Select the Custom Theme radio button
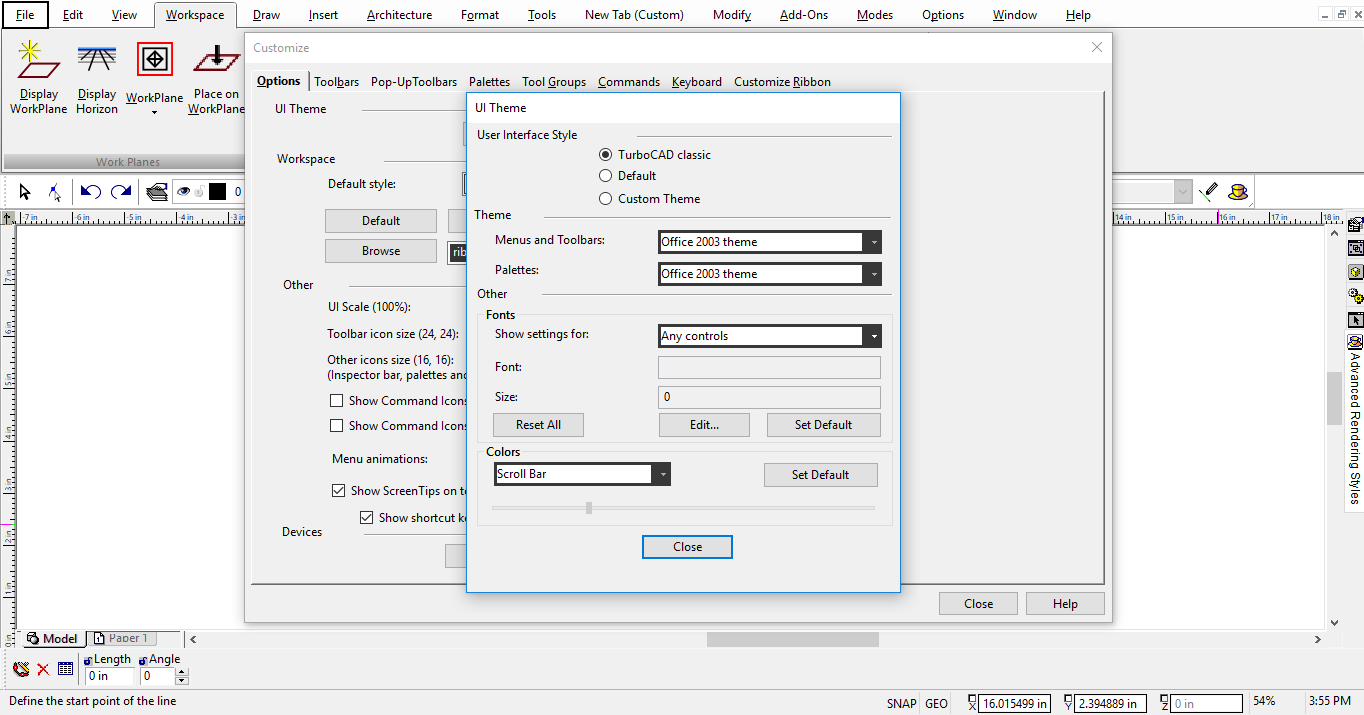Screen dimensions: 1364x715 pos(605,198)
